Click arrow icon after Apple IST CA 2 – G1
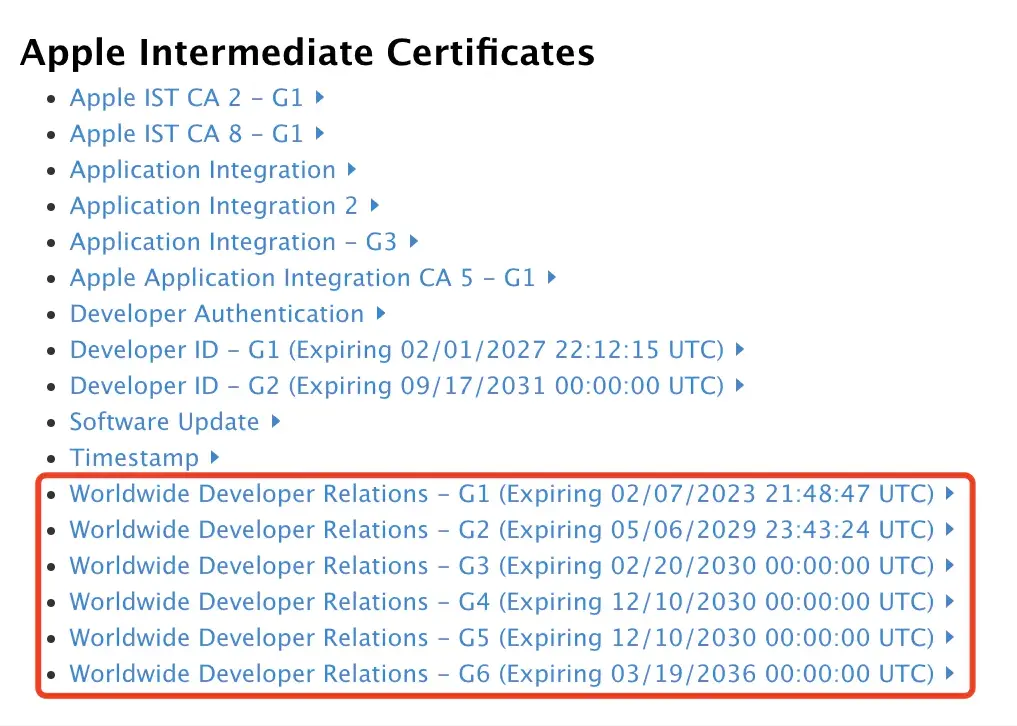Screen dimensions: 1017x726 pyautogui.click(x=319, y=97)
